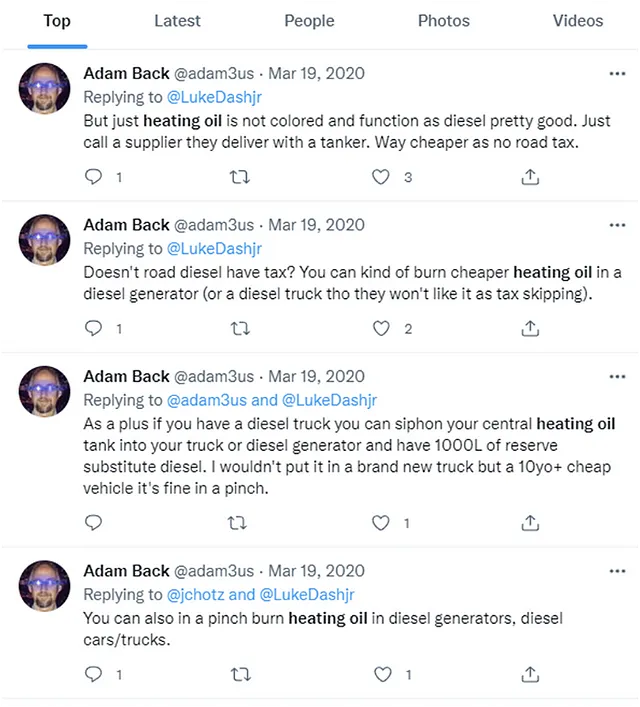Reply to the 'not colored' heating oil tweet

point(93,177)
